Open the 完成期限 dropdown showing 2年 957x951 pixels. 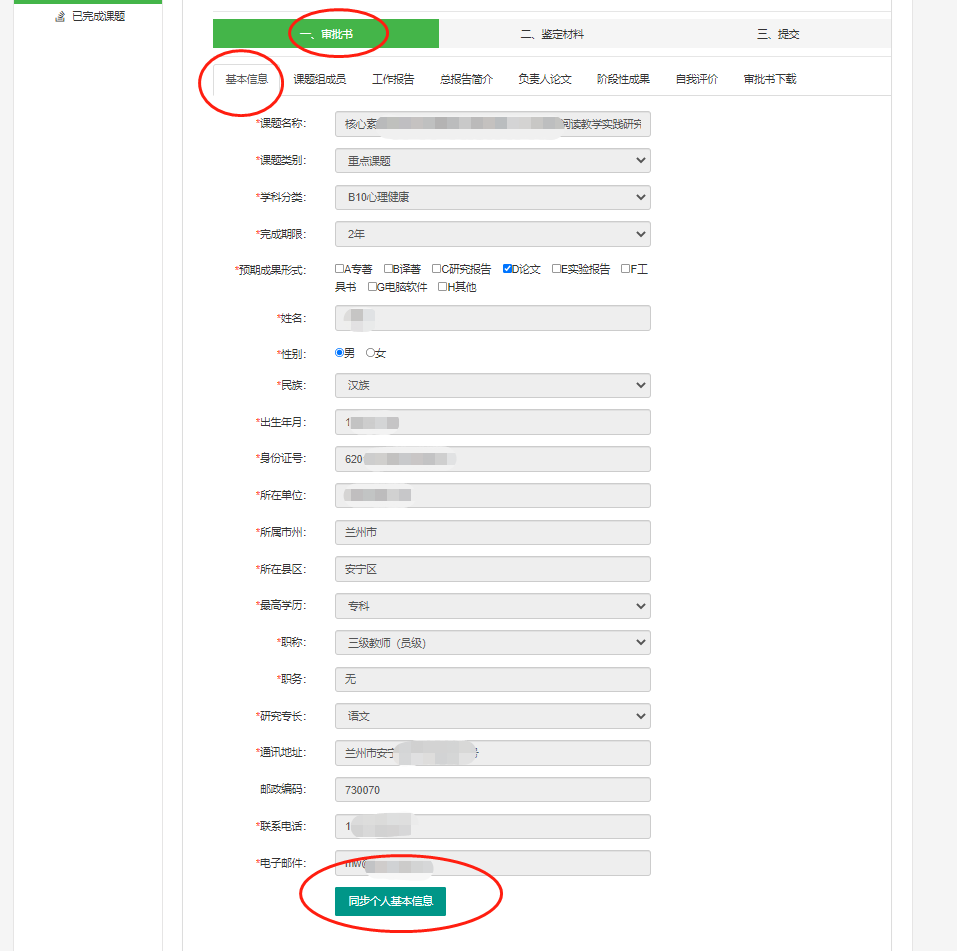click(x=492, y=234)
